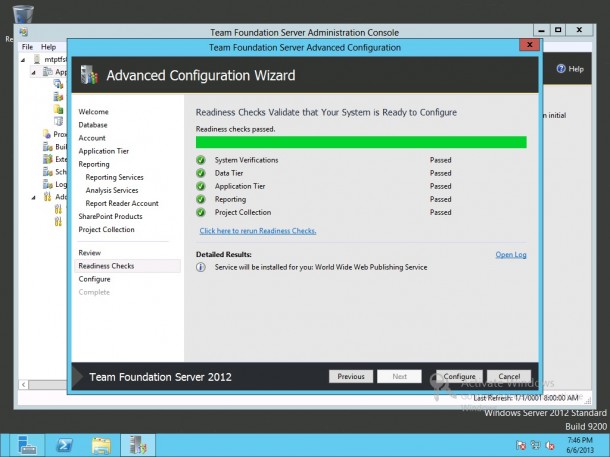Viewport: 610px width, 457px height.
Task: Select the Reporting wizard step
Action: click(94, 164)
